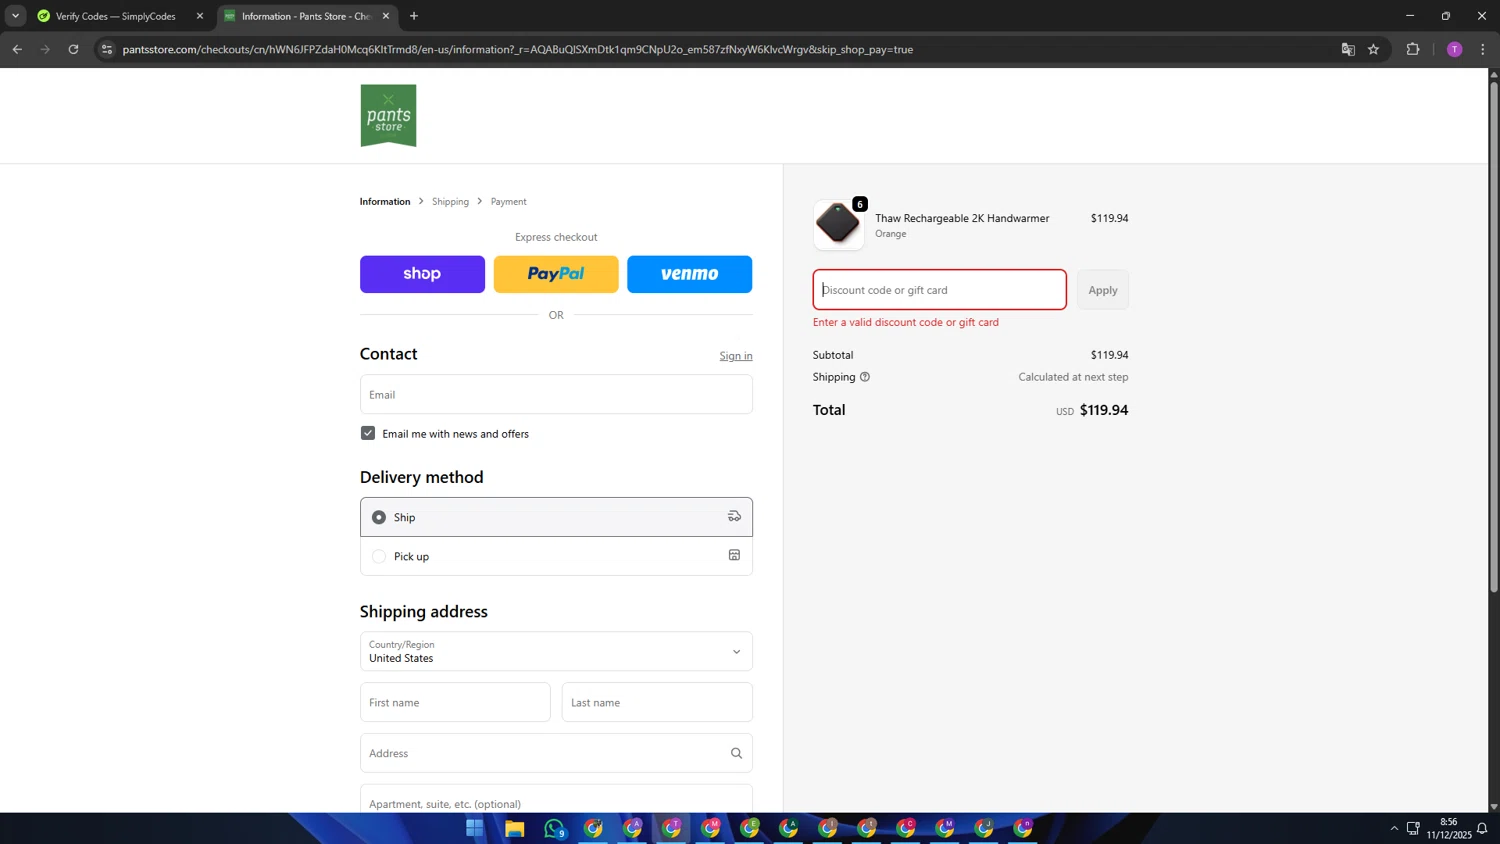1500x844 pixels.
Task: Click into the Address field
Action: tap(556, 753)
